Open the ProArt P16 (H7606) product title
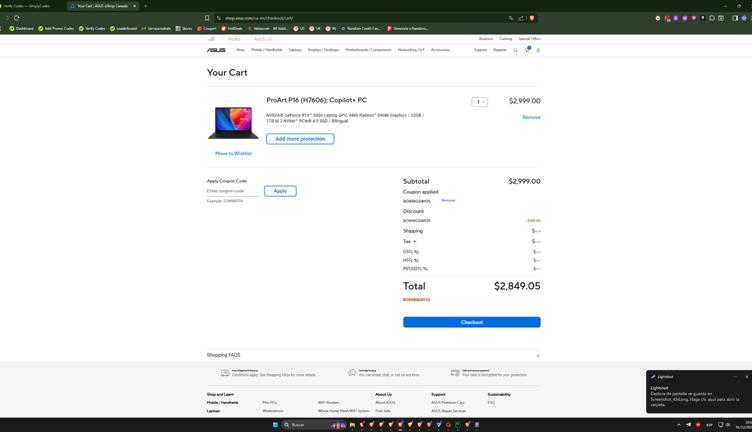Image resolution: width=752 pixels, height=432 pixels. [x=317, y=100]
